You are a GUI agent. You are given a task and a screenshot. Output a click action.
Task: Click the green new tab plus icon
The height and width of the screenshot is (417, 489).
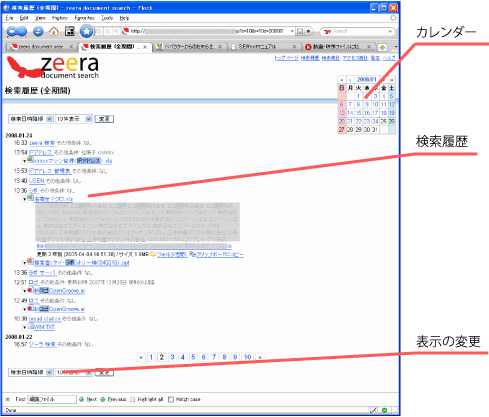point(382,47)
